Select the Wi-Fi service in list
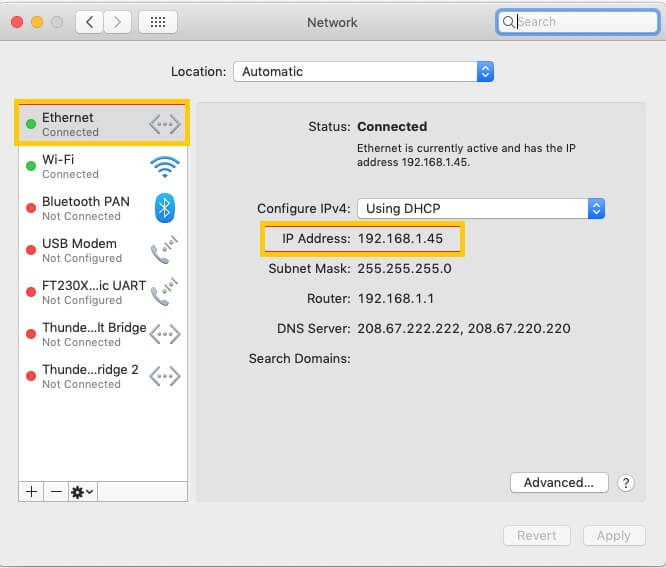The width and height of the screenshot is (666, 568). 102,166
